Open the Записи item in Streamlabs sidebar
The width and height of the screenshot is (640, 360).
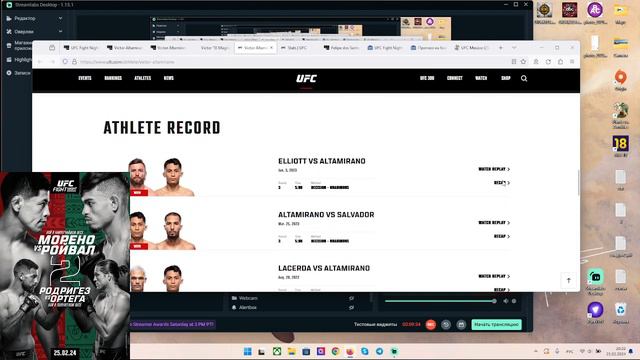(x=18, y=73)
